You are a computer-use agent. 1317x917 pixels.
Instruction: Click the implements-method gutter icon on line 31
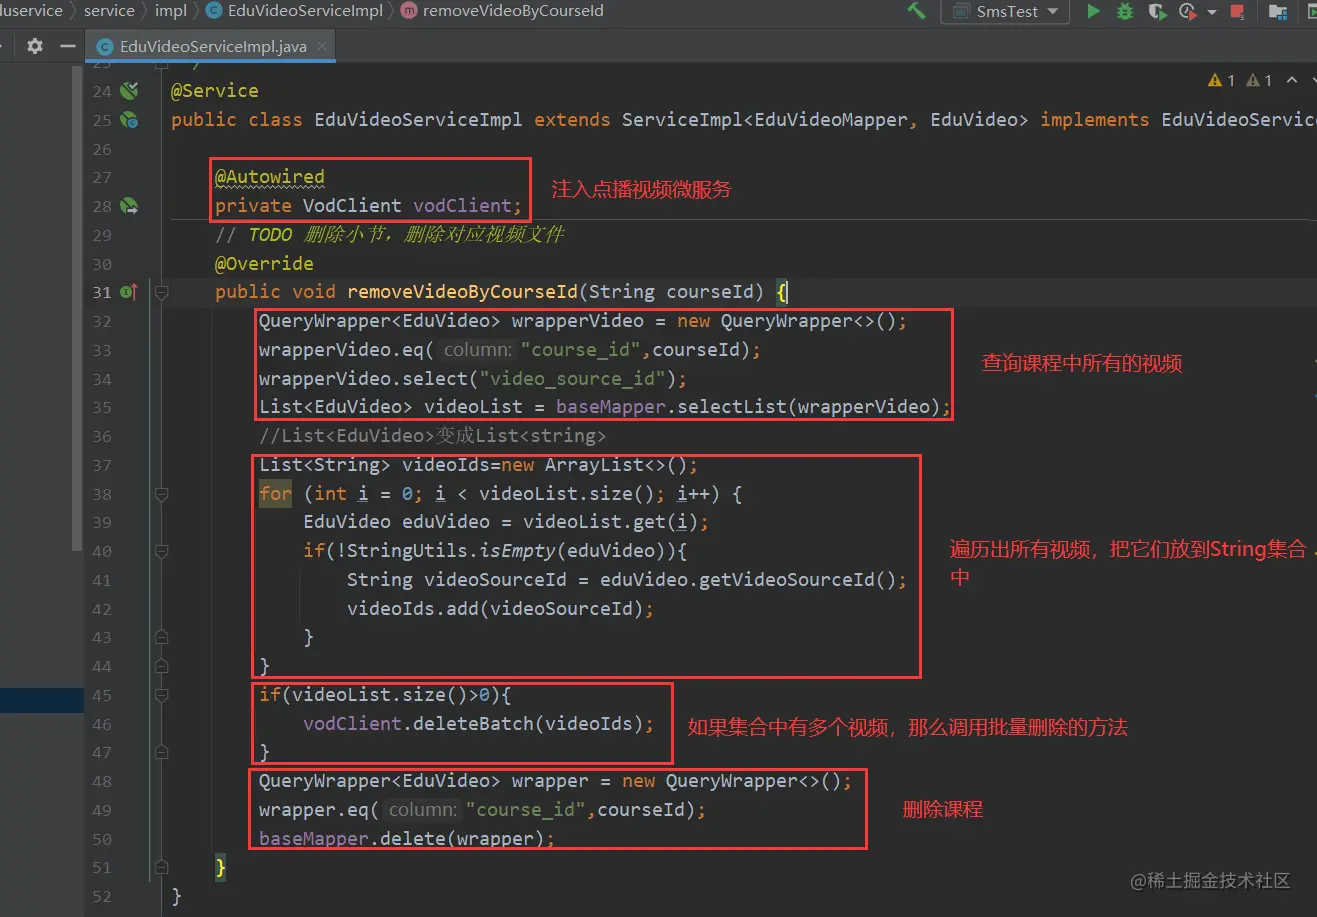(x=129, y=292)
